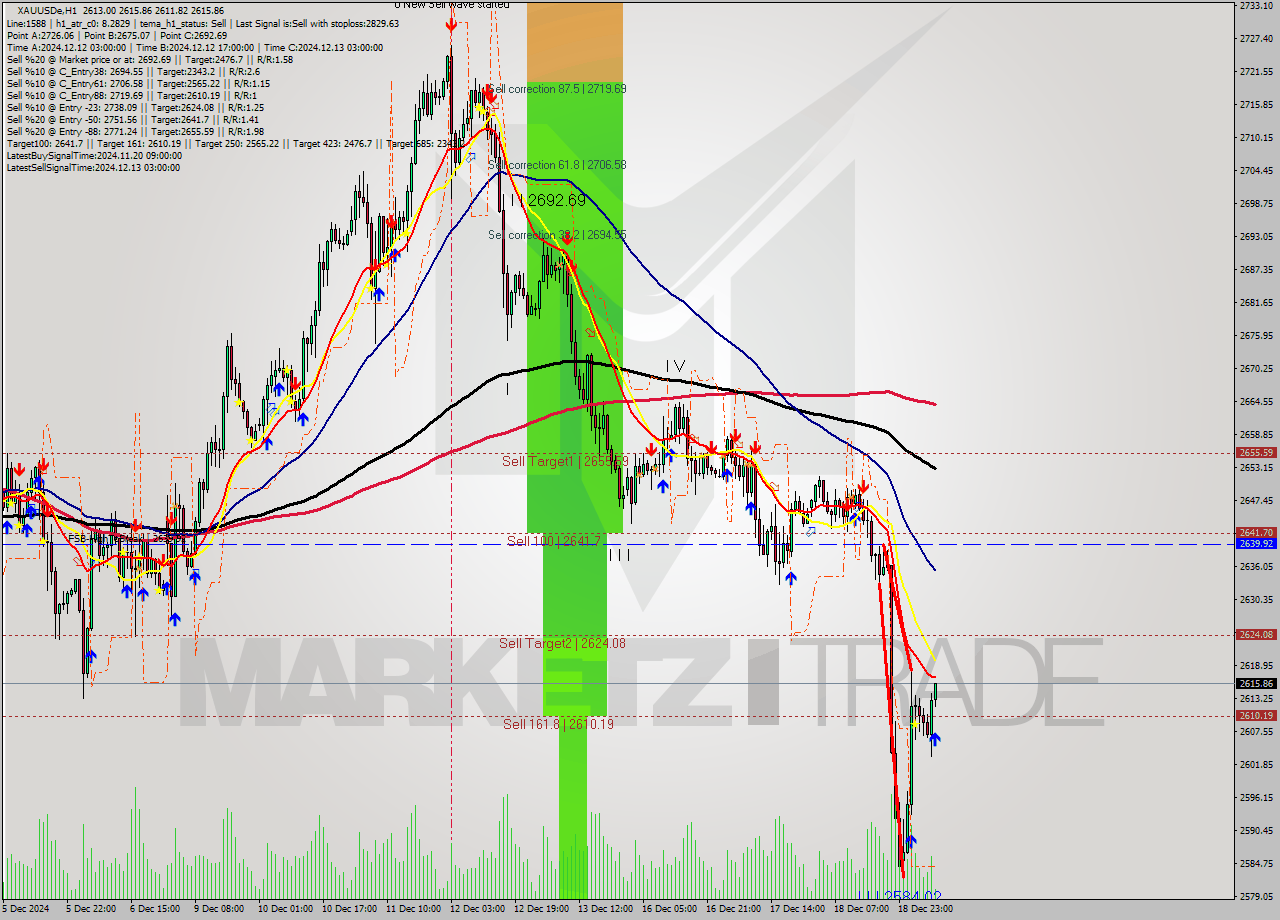Select the 'Sell 161.8 | 2610.19' label
The width and height of the screenshot is (1280, 920).
(558, 723)
